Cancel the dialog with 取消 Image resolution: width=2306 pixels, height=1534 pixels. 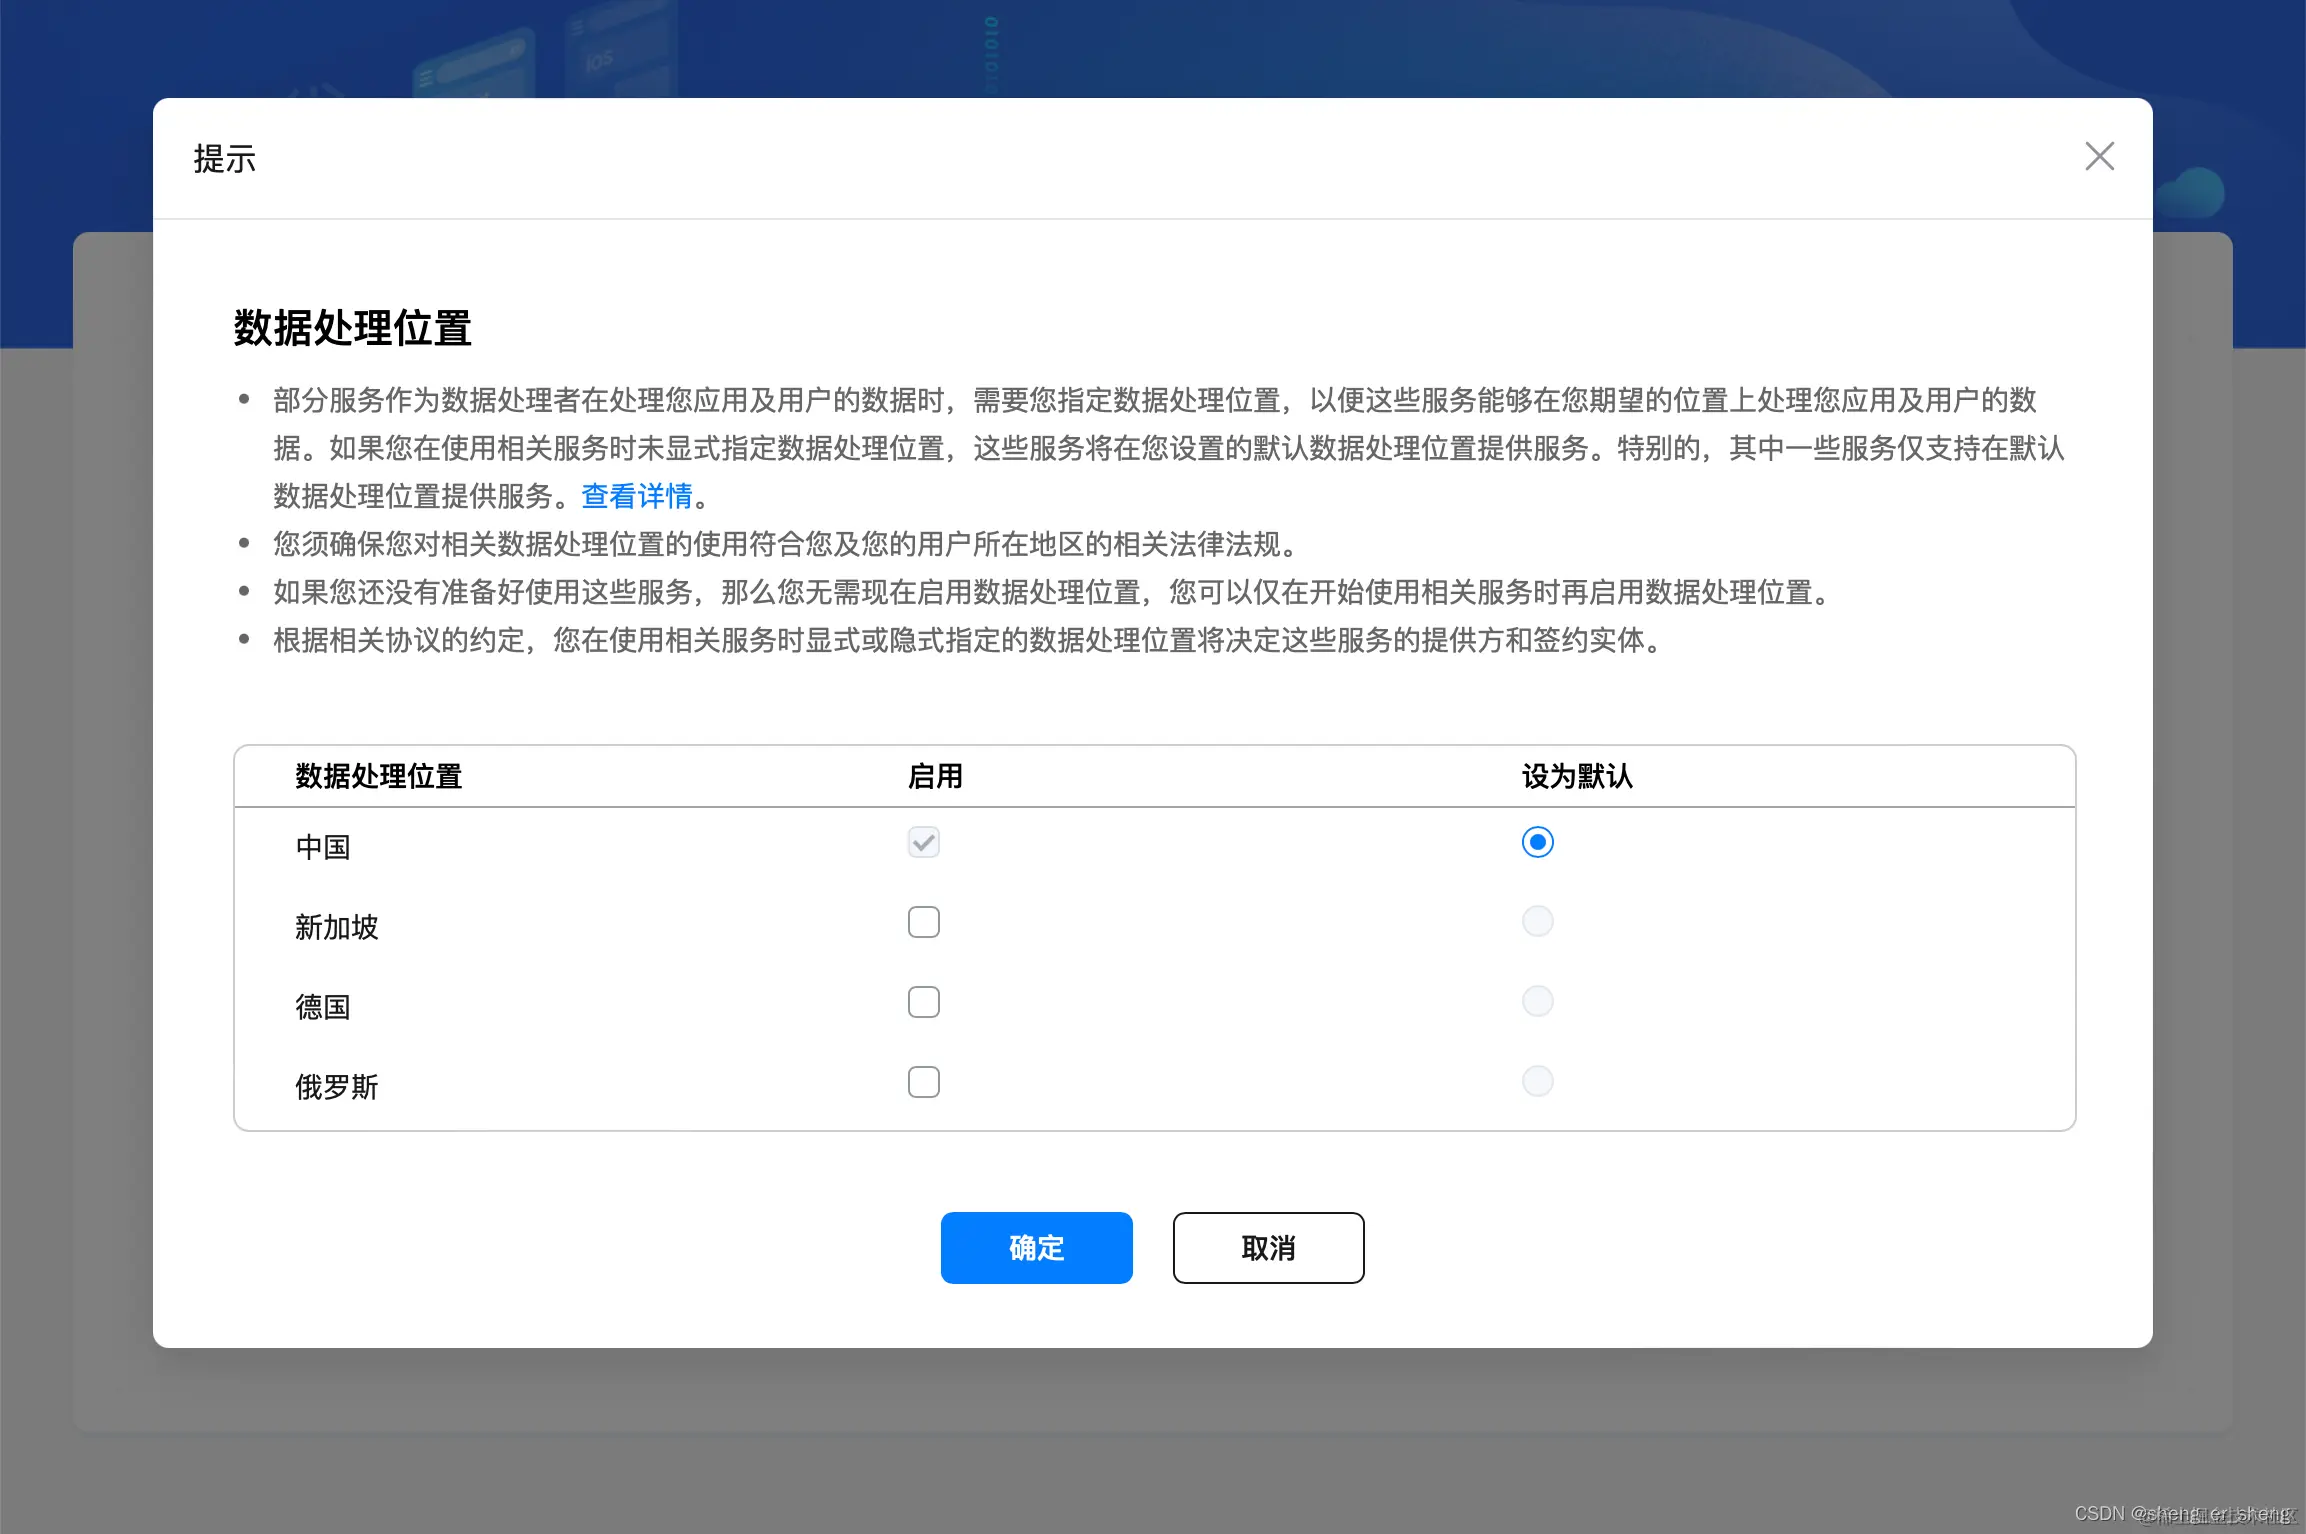point(1267,1247)
